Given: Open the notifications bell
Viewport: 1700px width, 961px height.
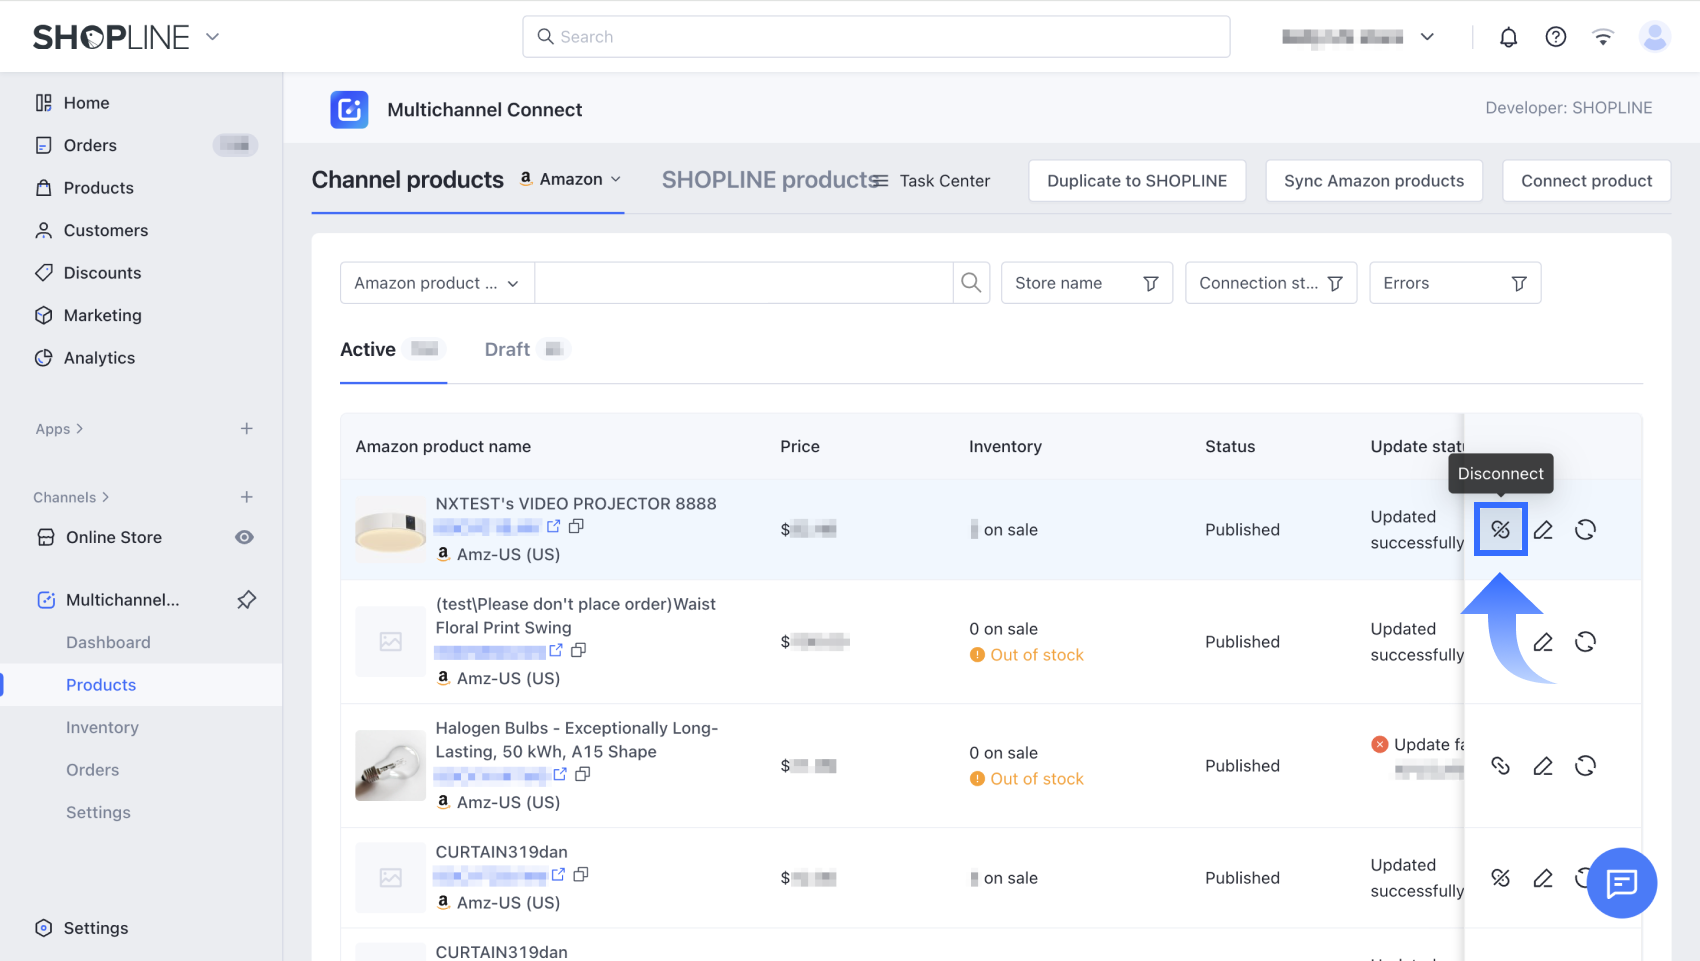Looking at the screenshot, I should [x=1508, y=37].
